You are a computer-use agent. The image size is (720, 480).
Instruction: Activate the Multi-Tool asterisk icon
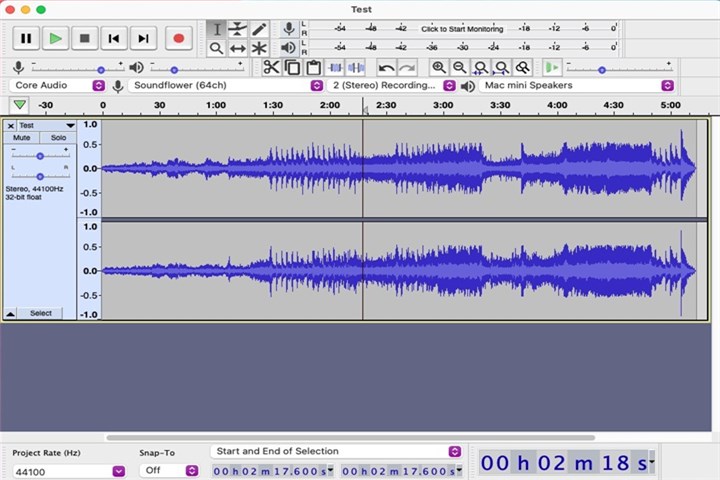260,48
